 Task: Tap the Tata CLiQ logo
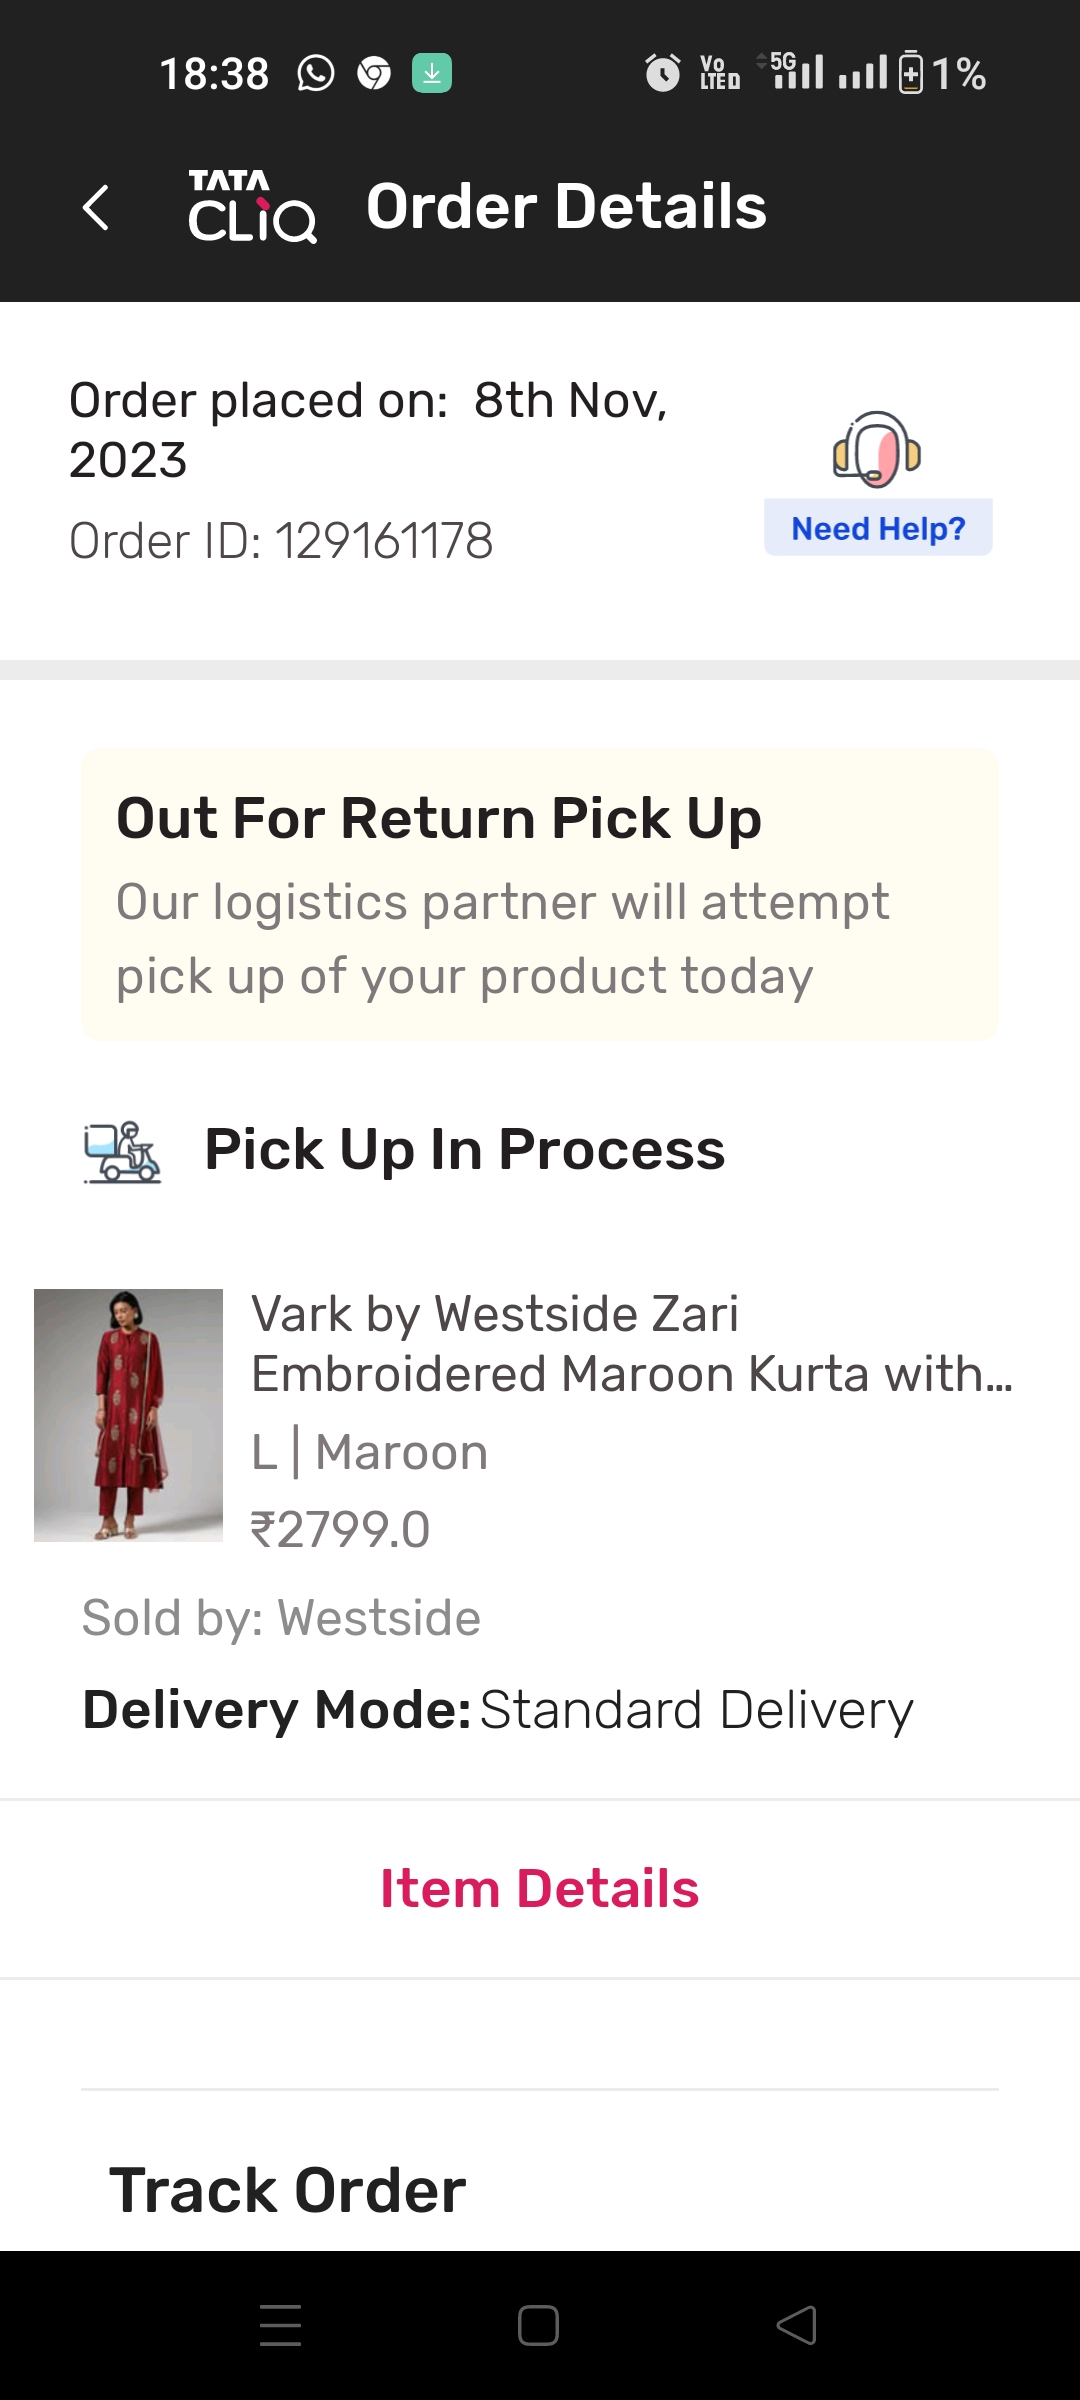(x=252, y=207)
